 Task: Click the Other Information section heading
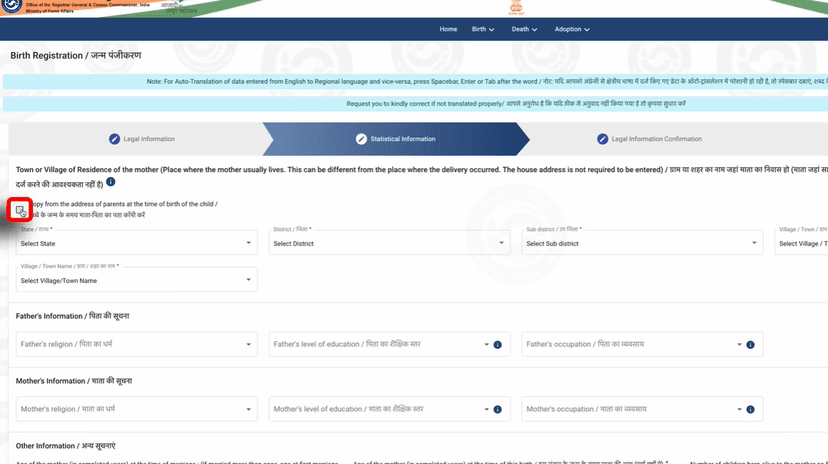tap(65, 446)
